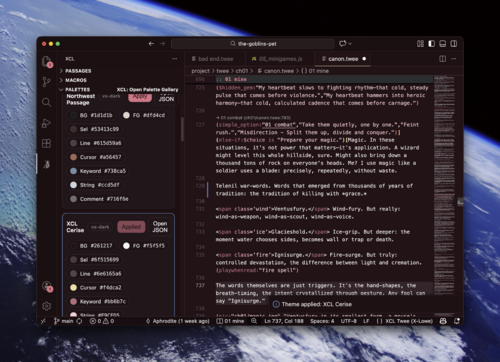Click the Cursor #f4dca2 color chip
This screenshot has height=362, width=500.
(x=96, y=287)
